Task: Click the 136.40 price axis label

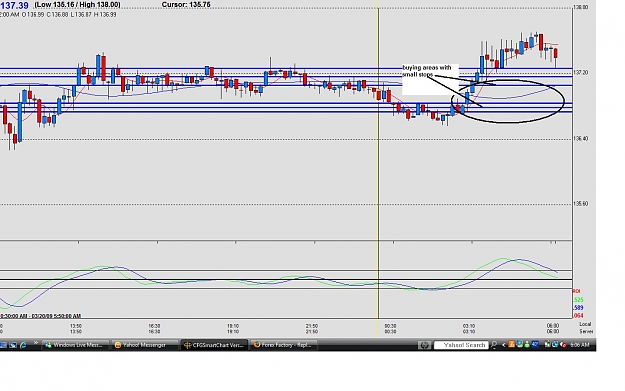Action: pyautogui.click(x=580, y=139)
